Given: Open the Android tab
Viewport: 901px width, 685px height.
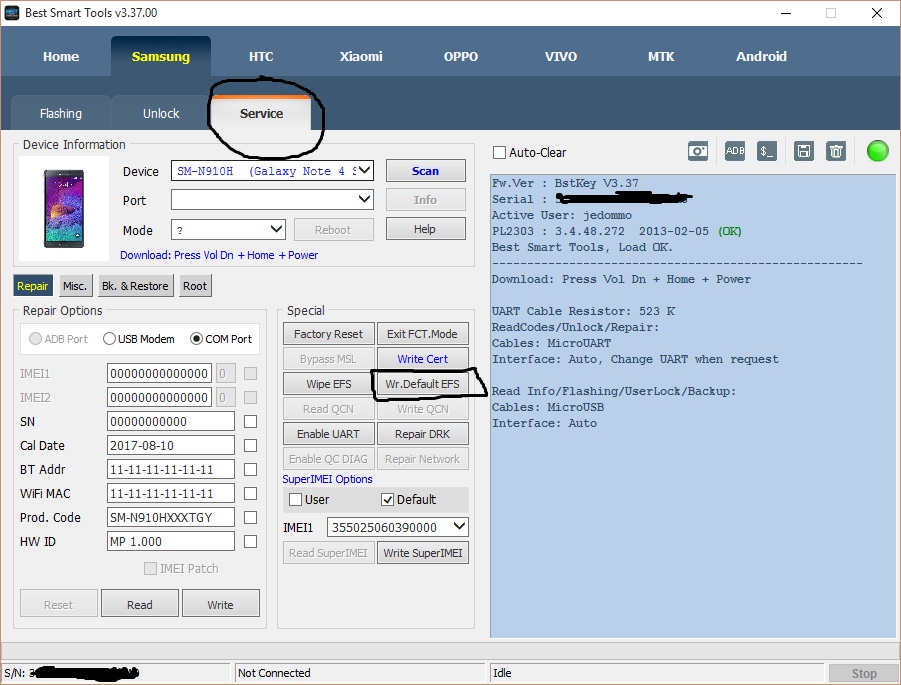Looking at the screenshot, I should pos(761,56).
